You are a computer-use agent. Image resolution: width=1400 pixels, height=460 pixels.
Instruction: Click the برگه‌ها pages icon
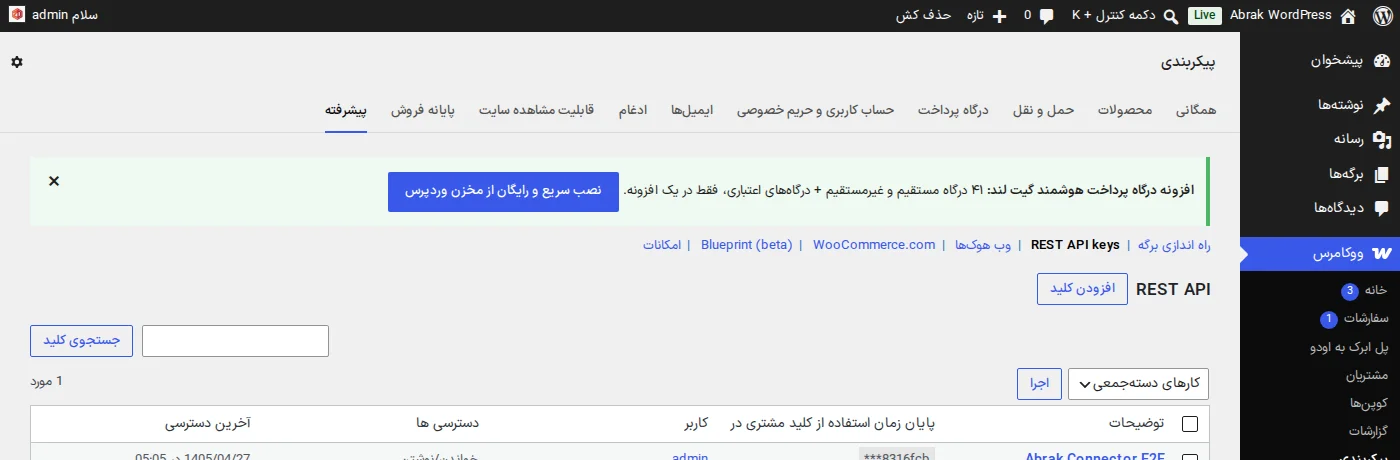1381,174
